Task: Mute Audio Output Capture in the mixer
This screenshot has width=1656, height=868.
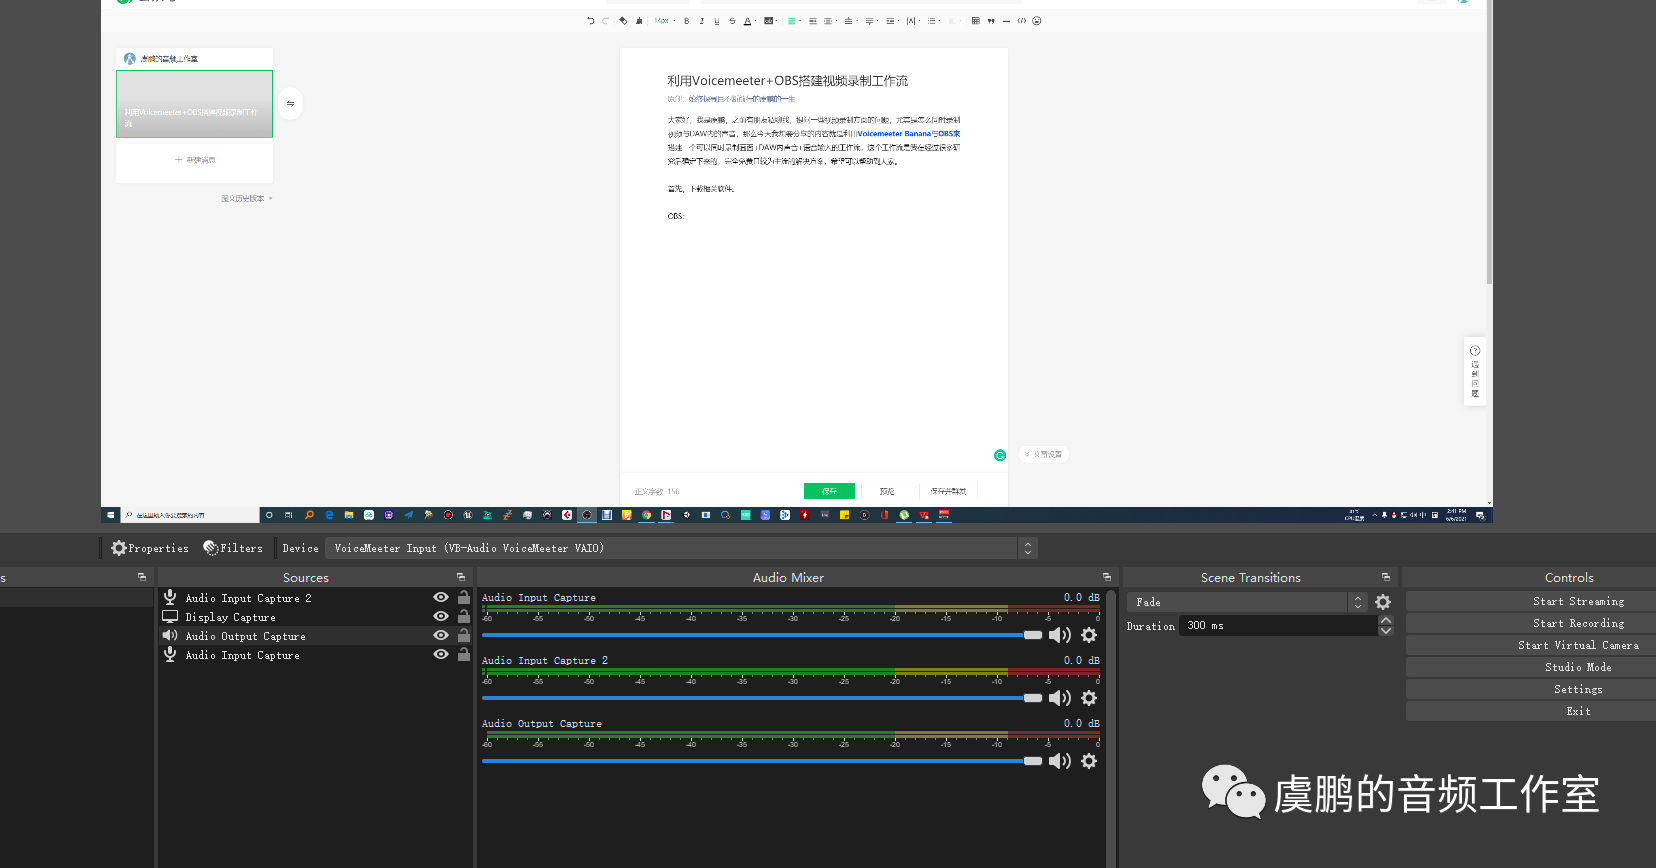Action: (x=1059, y=761)
